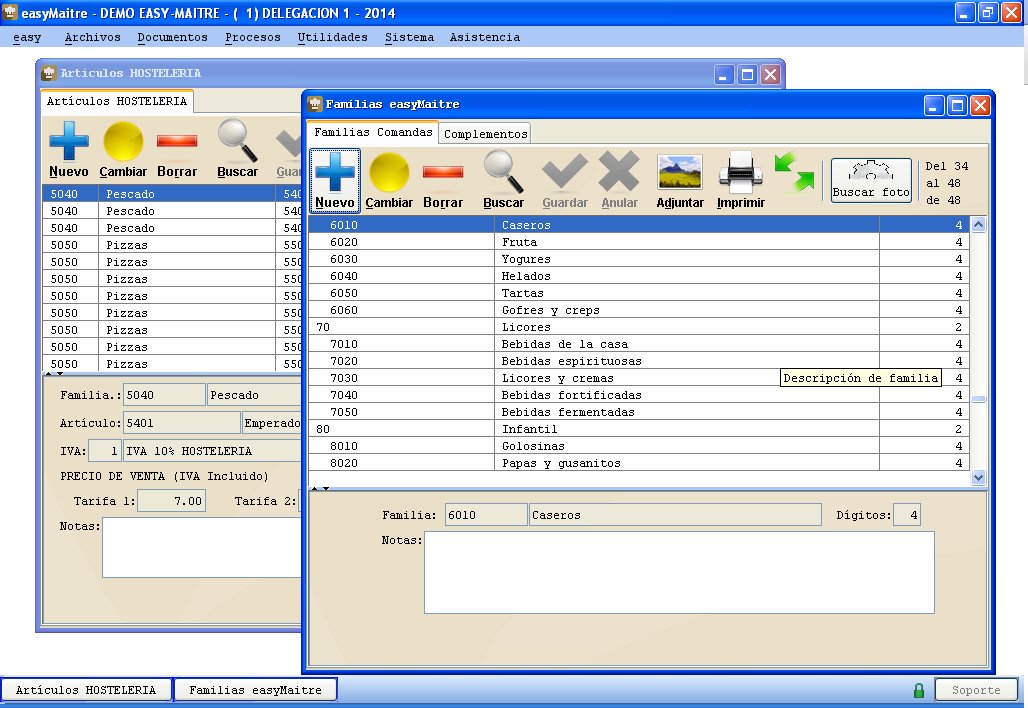This screenshot has width=1028, height=708.
Task: Select the Gofres y creps row
Action: click(639, 310)
